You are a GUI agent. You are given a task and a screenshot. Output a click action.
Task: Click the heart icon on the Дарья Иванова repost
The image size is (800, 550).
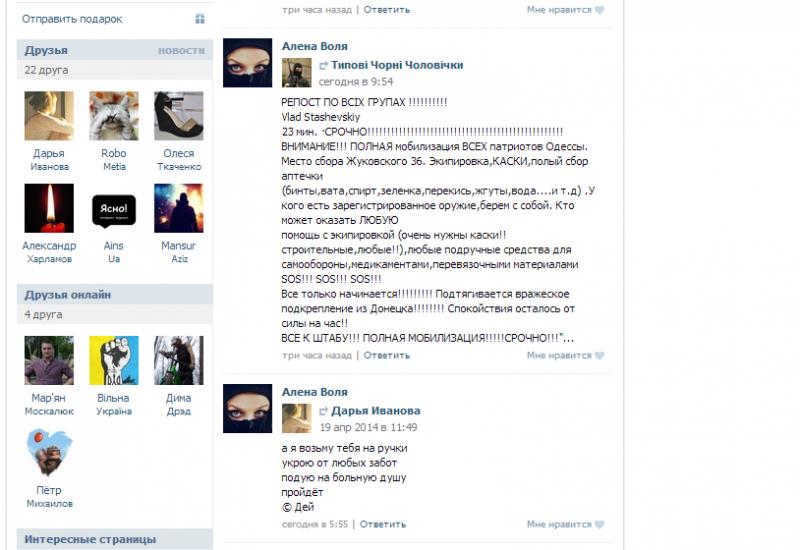[x=599, y=524]
